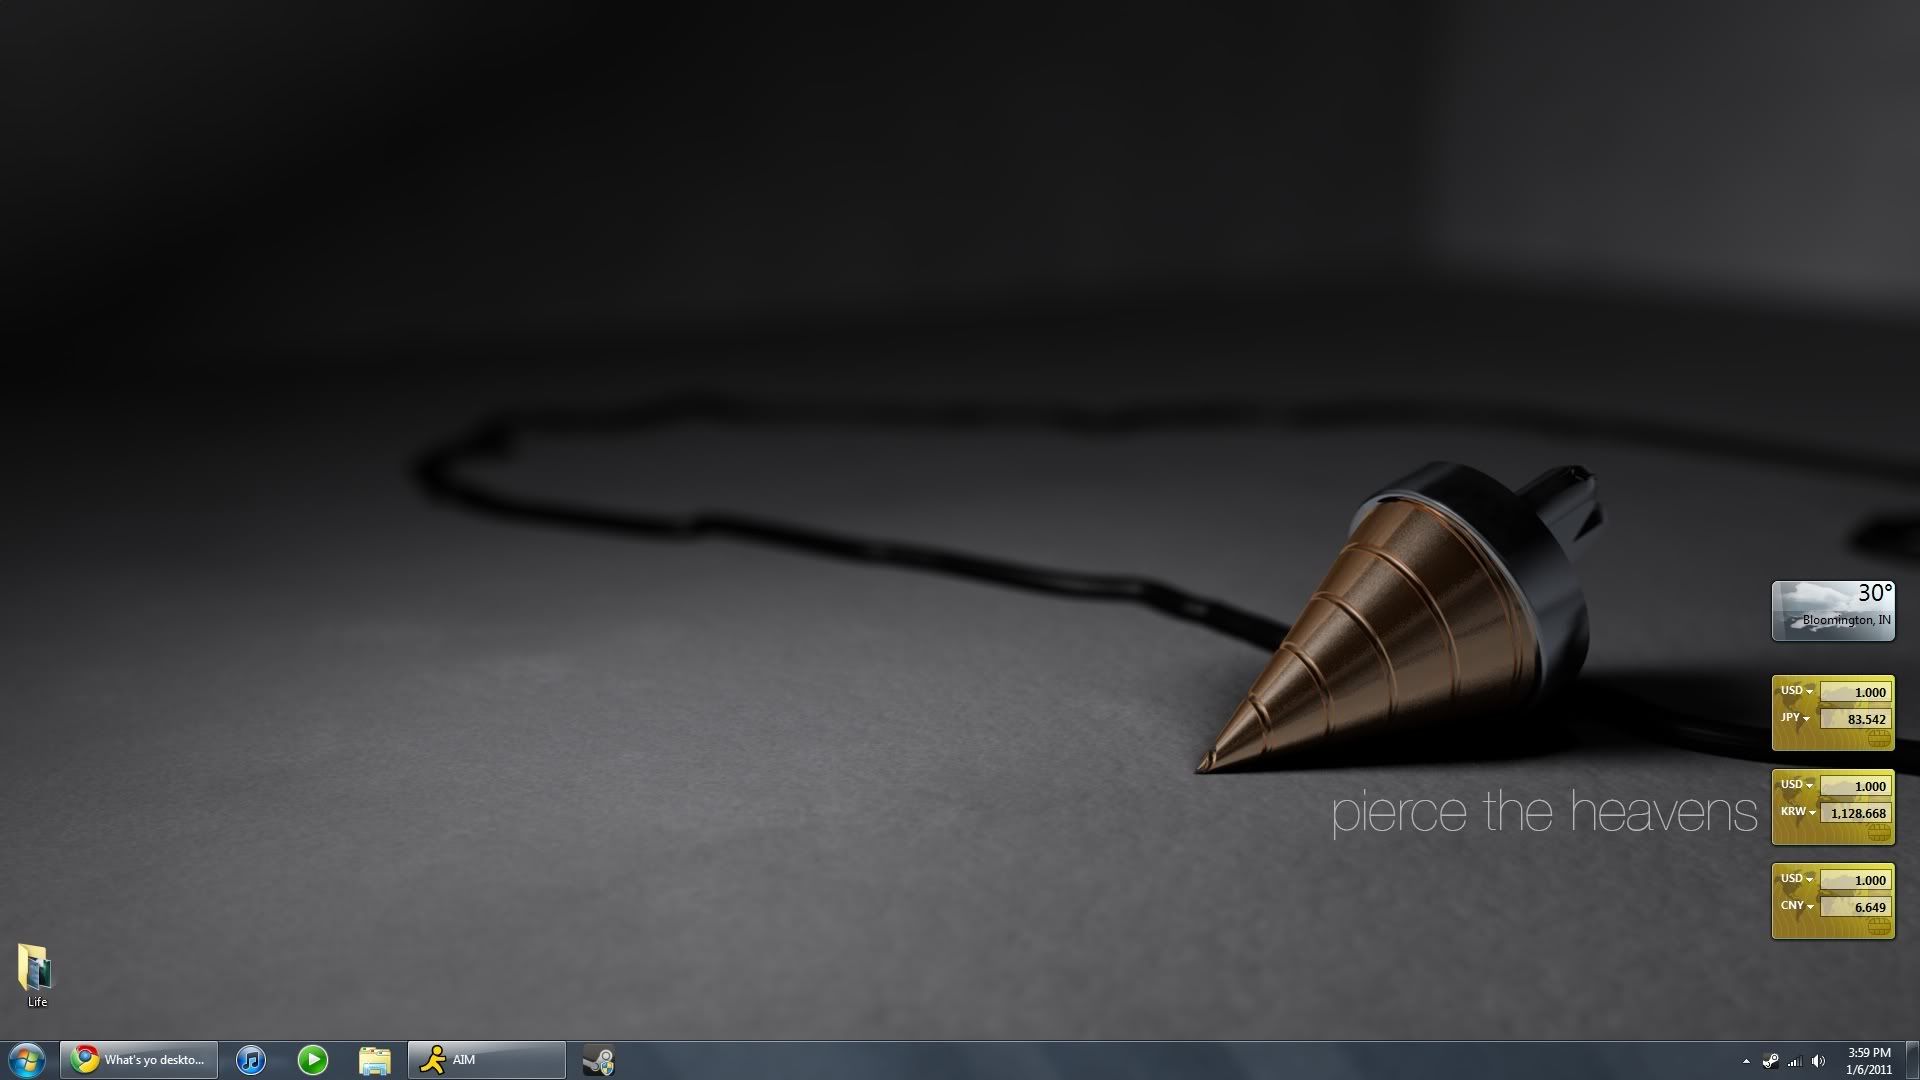Image resolution: width=1920 pixels, height=1080 pixels.
Task: Switch to the AIM taskbar window
Action: click(487, 1060)
